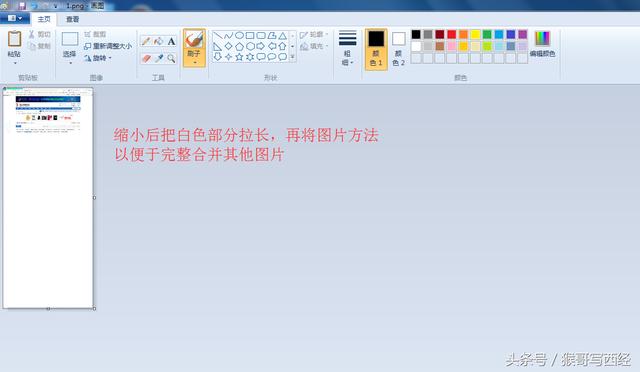Activate 颜色 1 foreground color

(x=376, y=49)
